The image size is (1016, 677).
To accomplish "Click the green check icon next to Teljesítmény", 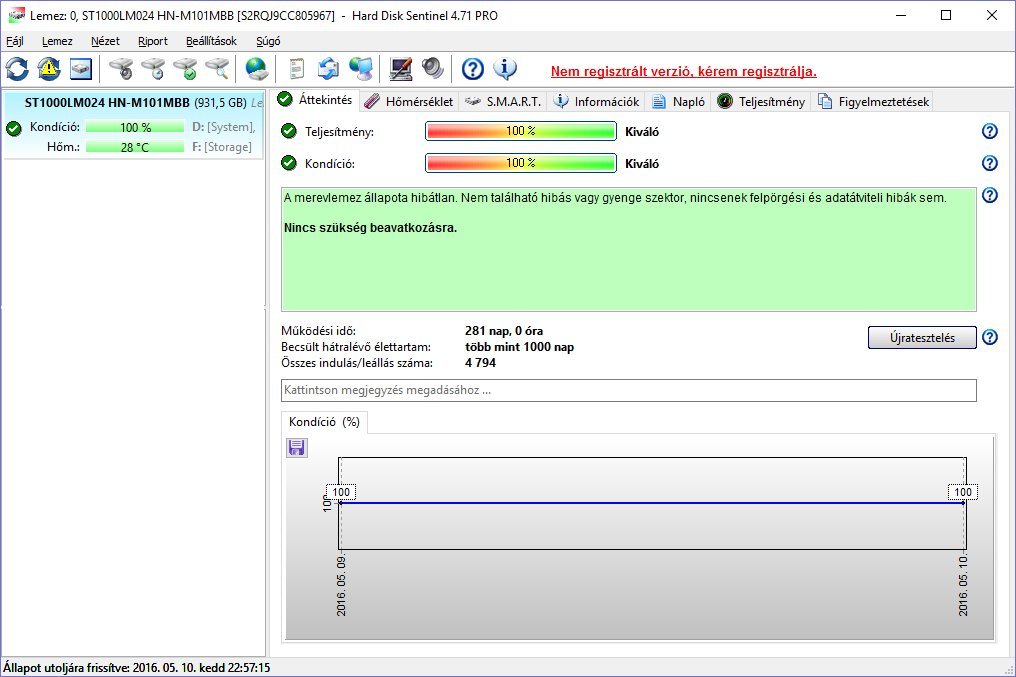I will point(289,132).
